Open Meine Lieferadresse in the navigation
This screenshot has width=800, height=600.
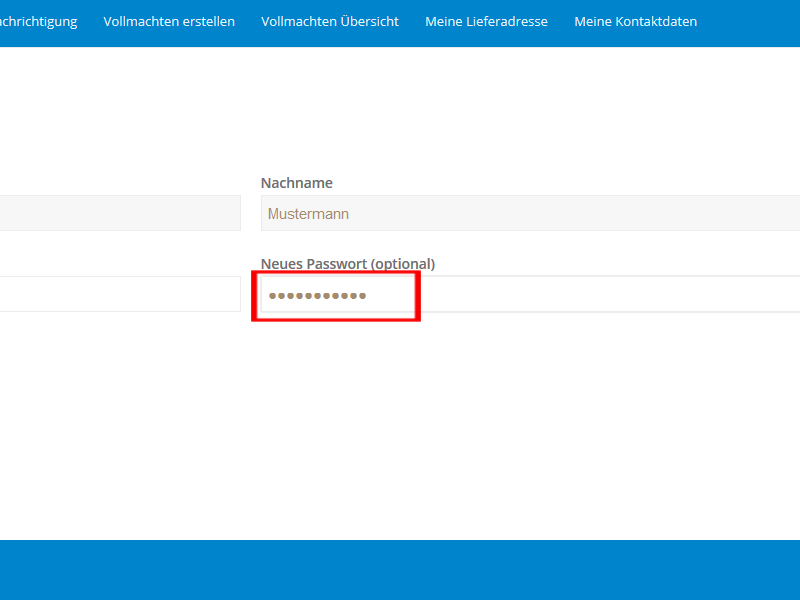tap(486, 22)
